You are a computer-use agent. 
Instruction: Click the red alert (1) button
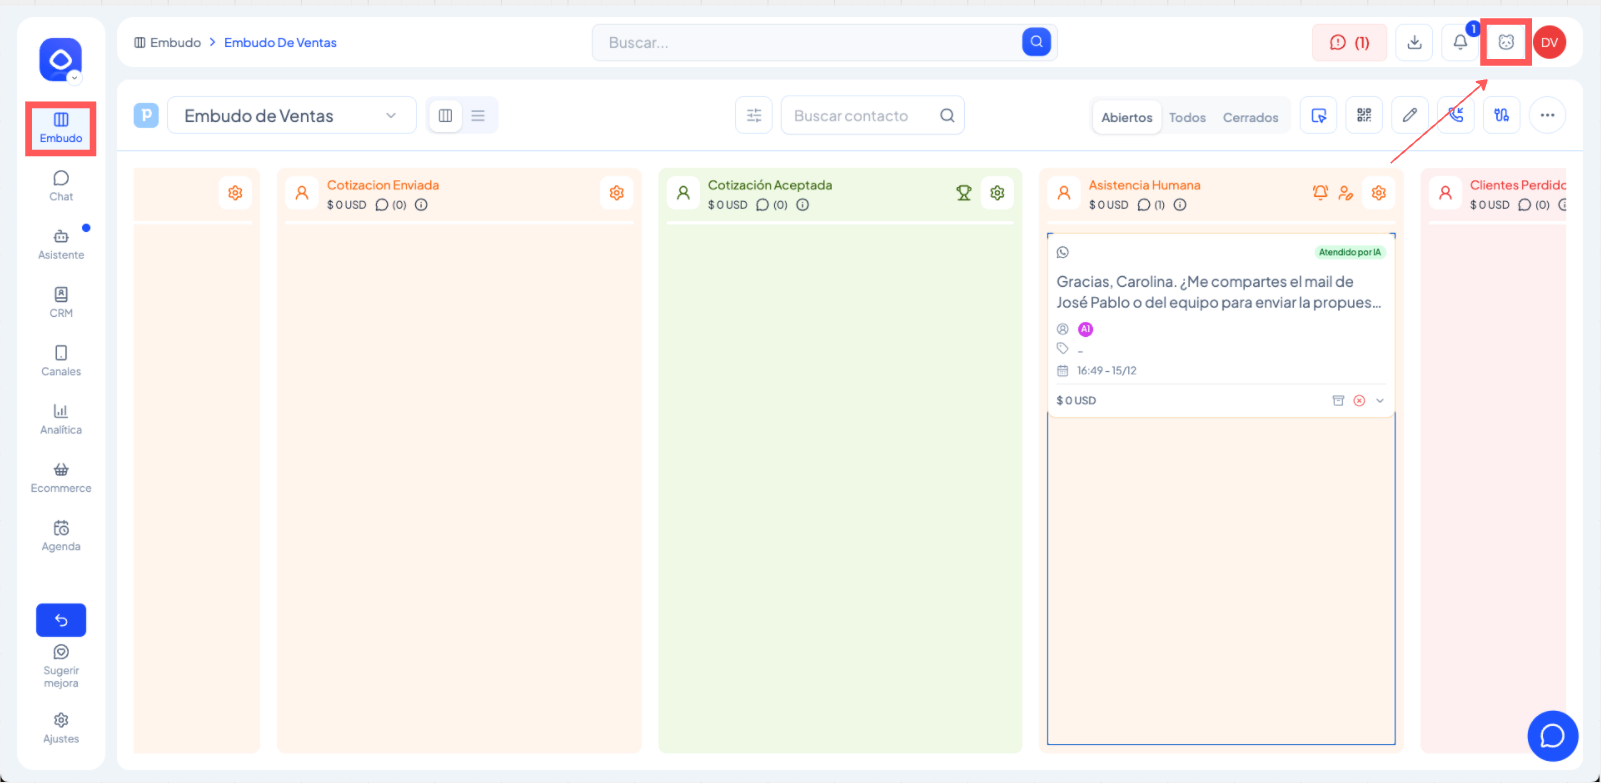(1349, 42)
